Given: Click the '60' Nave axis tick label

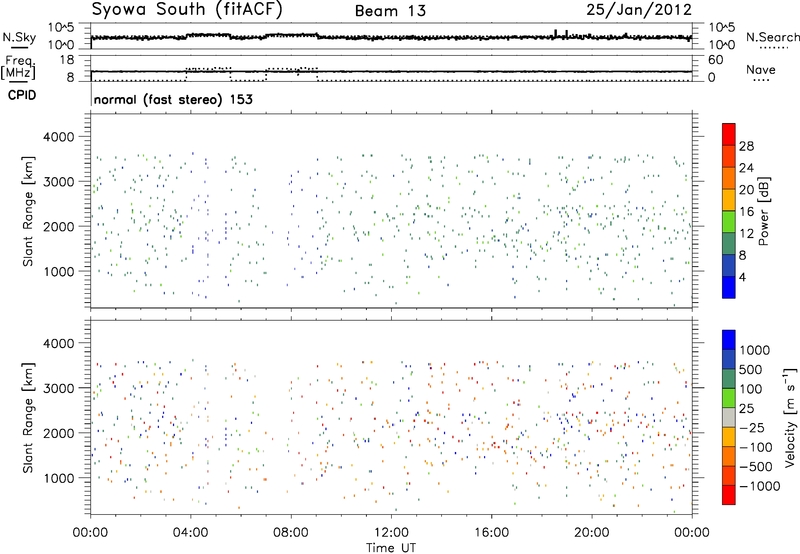Looking at the screenshot, I should click(715, 60).
